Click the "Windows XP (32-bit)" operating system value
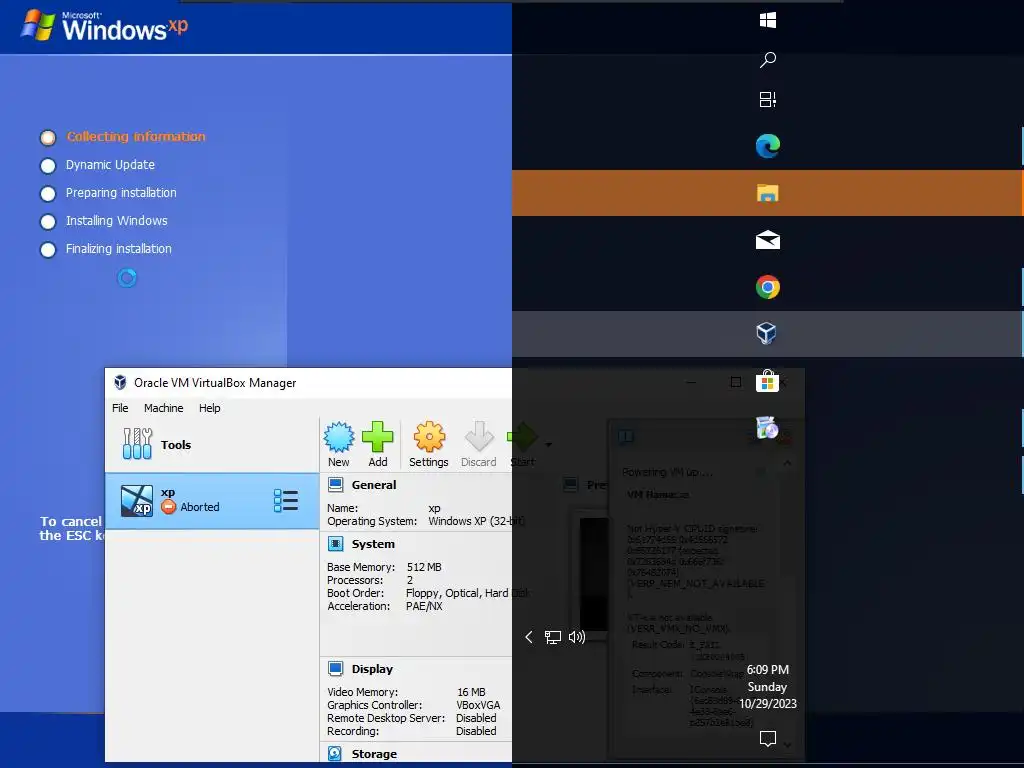Screen dimensions: 1024x768 [x=477, y=522]
